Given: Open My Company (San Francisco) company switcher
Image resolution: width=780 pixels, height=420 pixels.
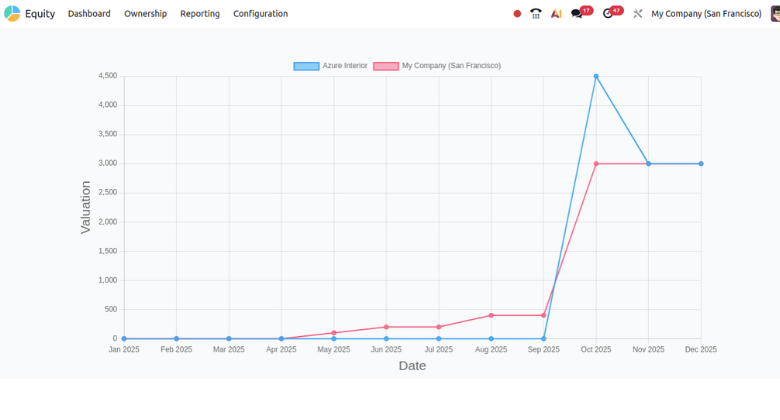Looking at the screenshot, I should [706, 14].
